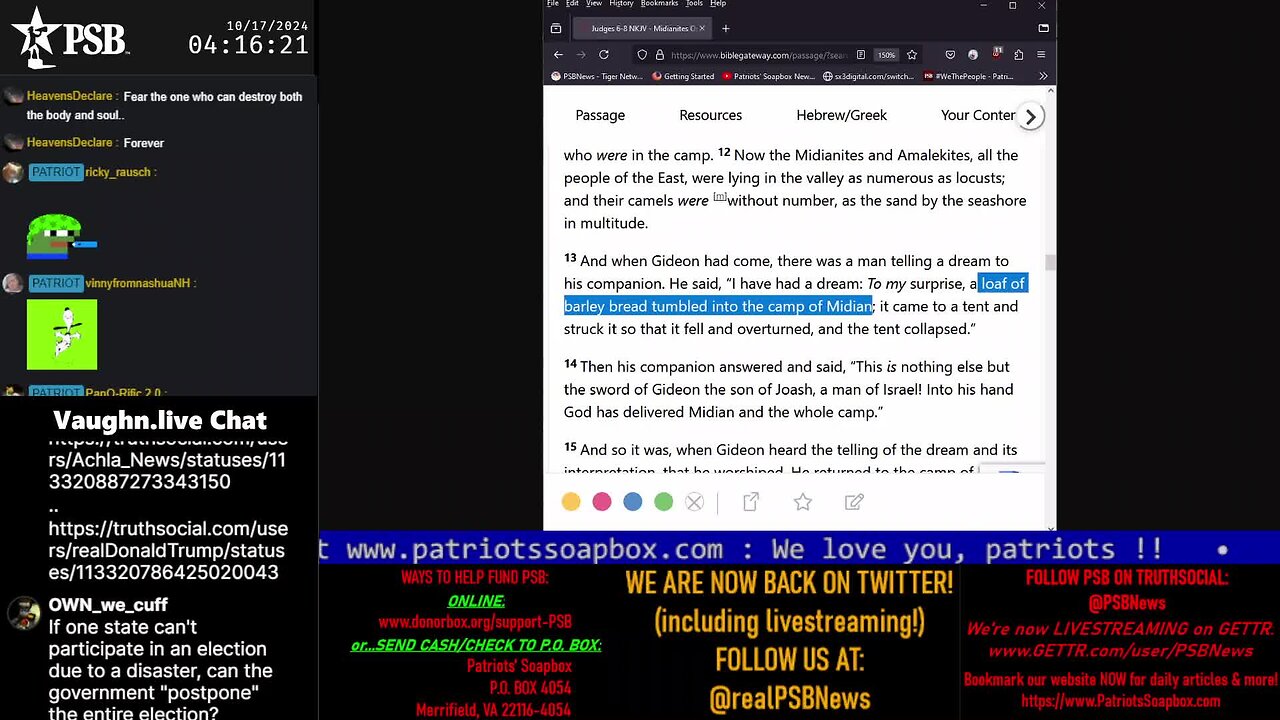
Task: Click the page vertical scrollbar thumb
Action: click(1051, 262)
